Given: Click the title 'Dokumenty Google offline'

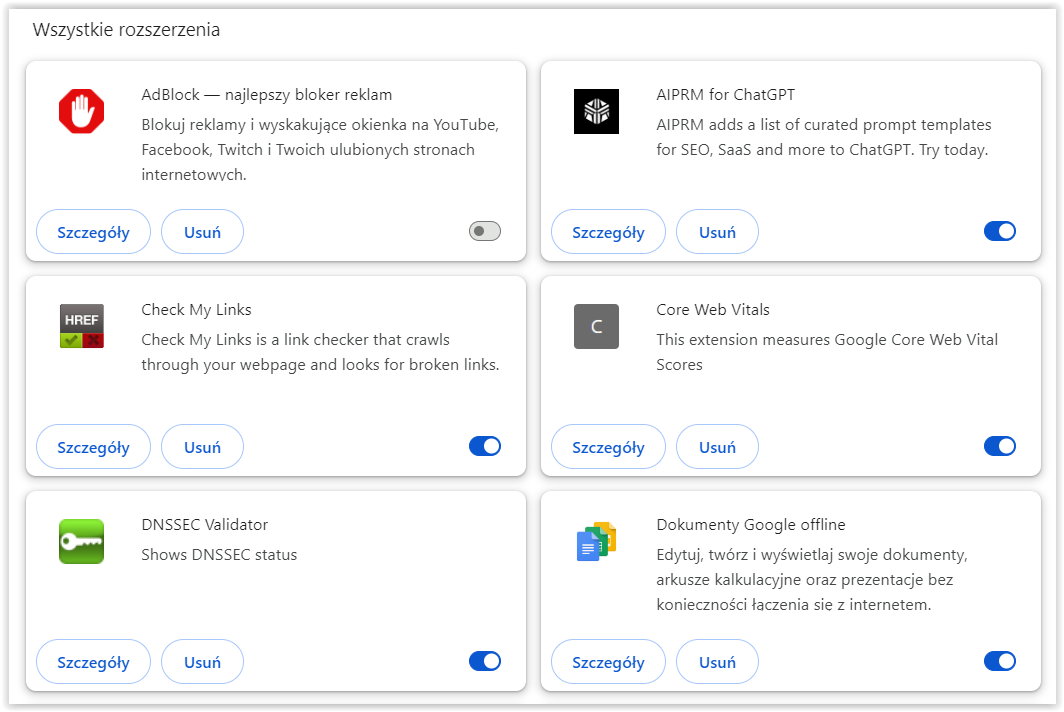Looking at the screenshot, I should point(750,525).
